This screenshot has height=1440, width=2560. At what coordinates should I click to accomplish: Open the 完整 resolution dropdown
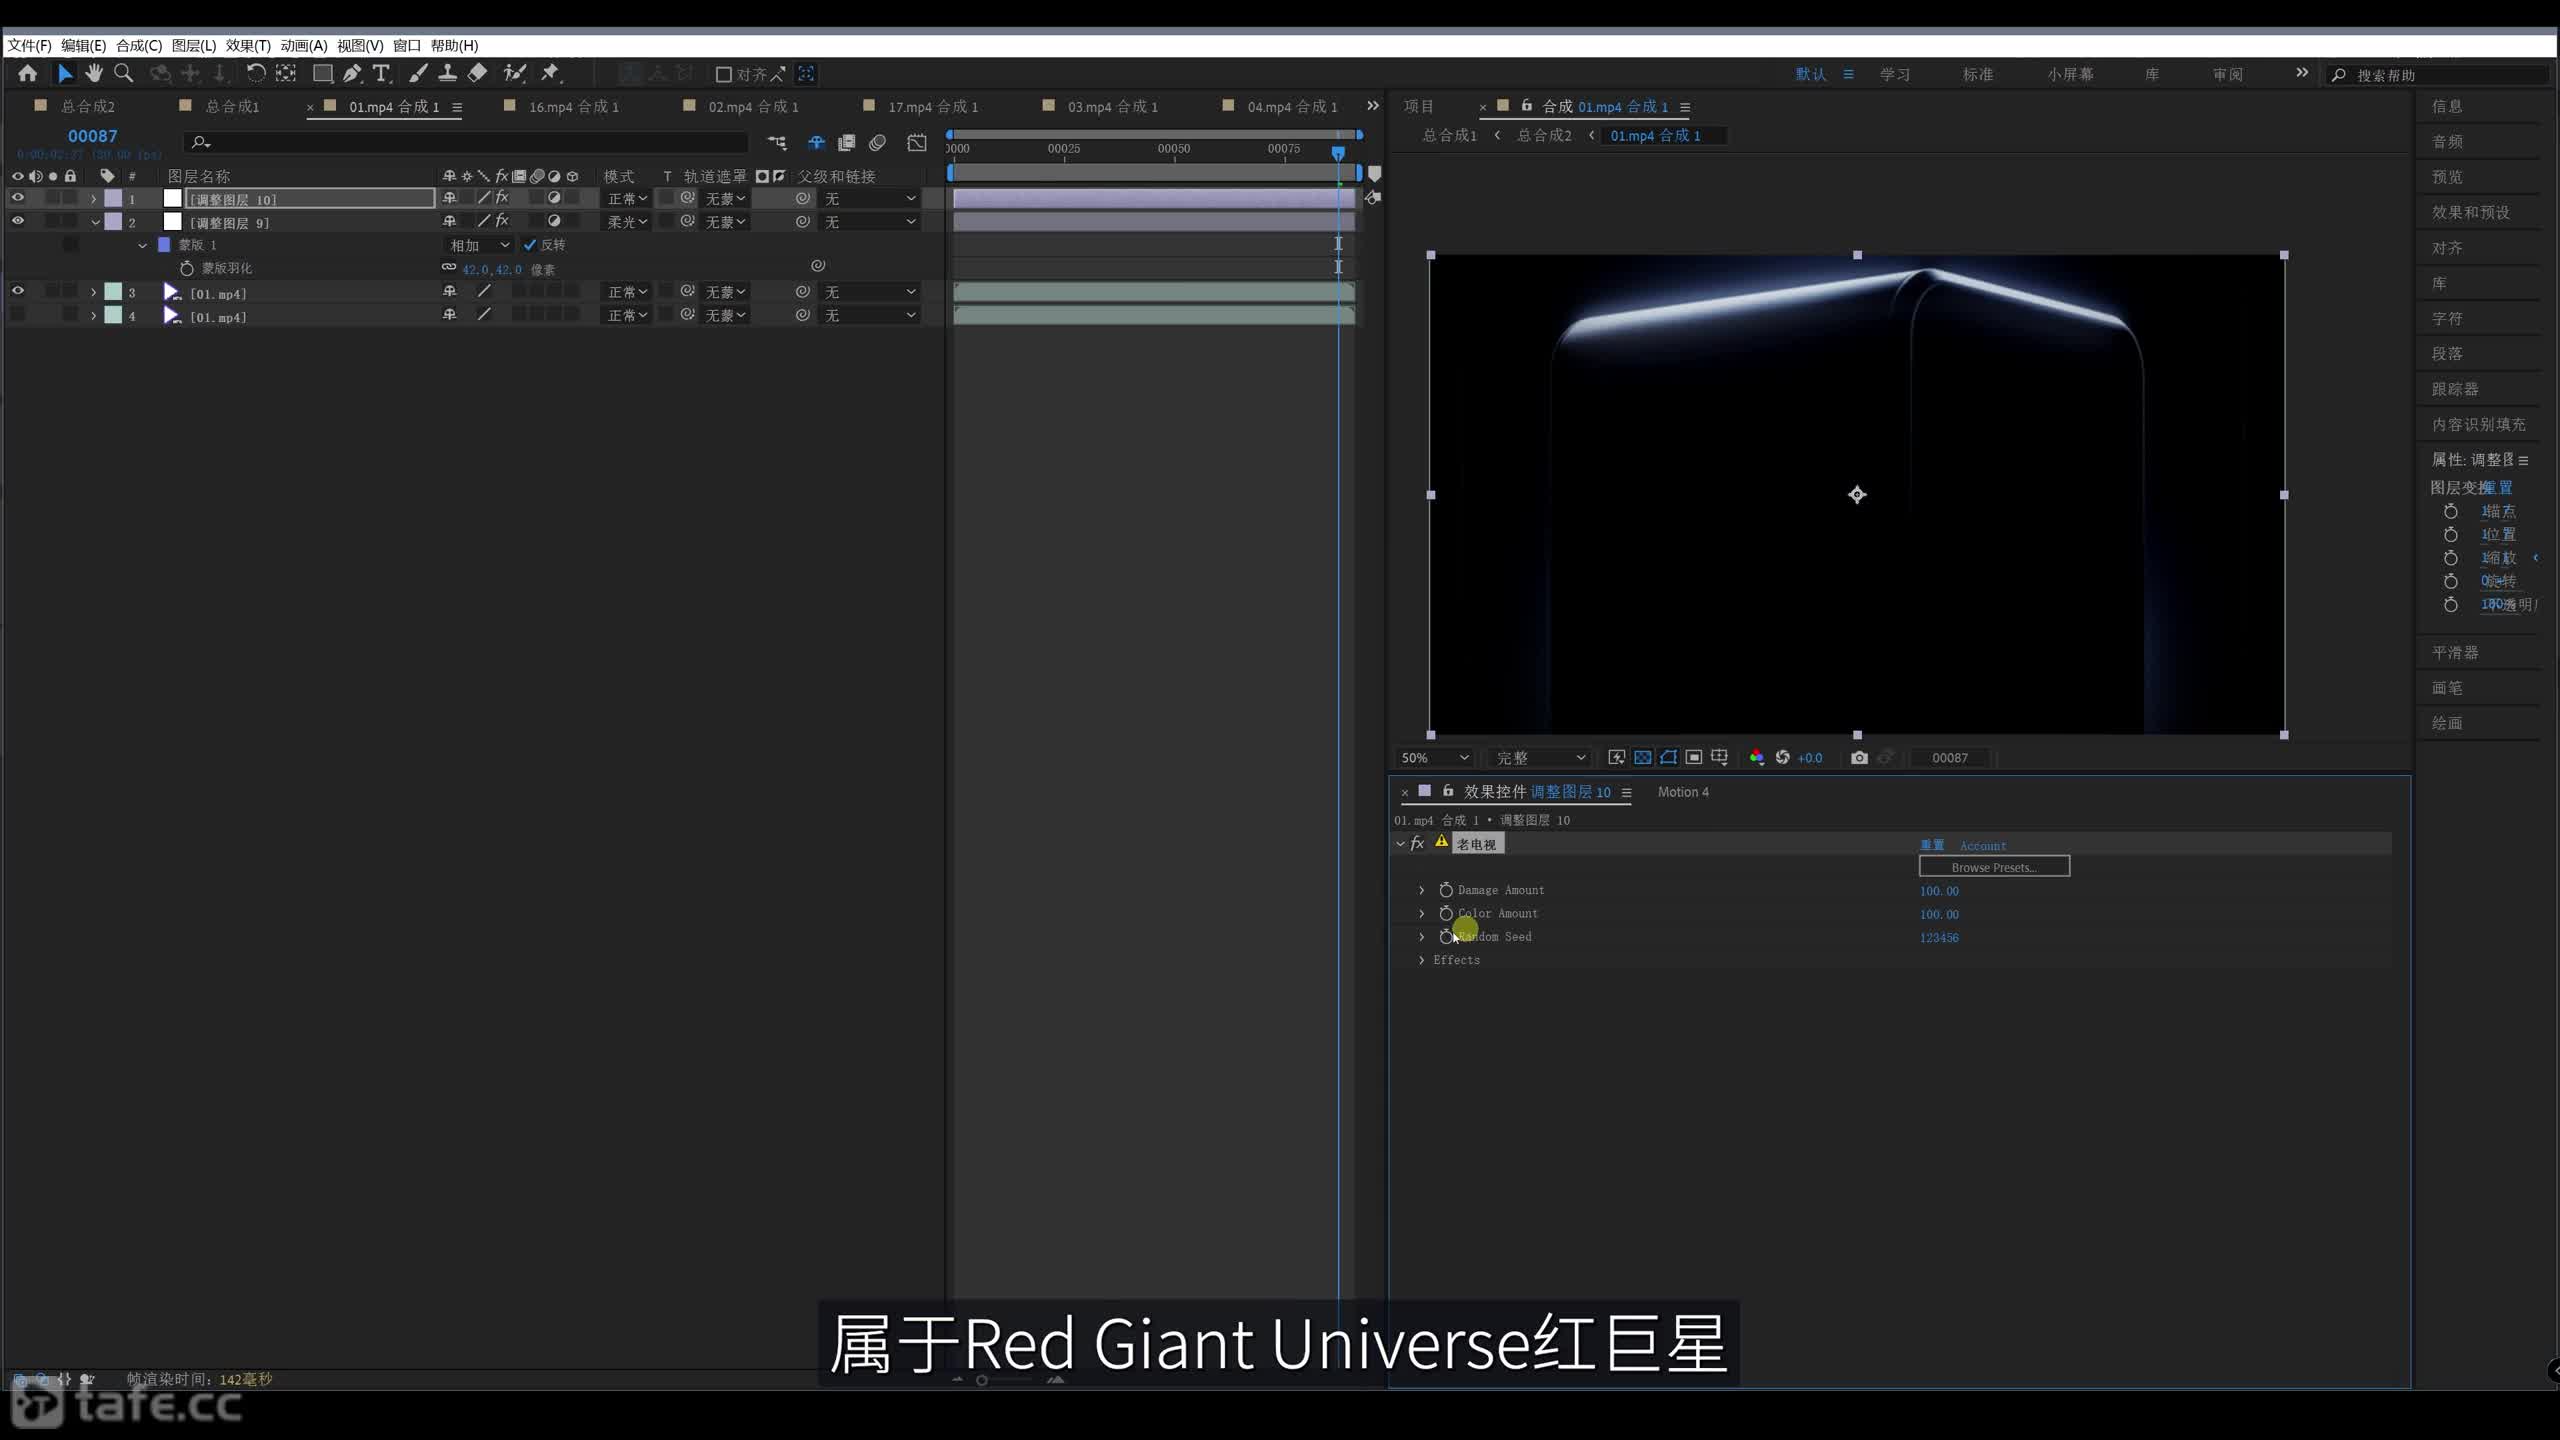[x=1540, y=758]
